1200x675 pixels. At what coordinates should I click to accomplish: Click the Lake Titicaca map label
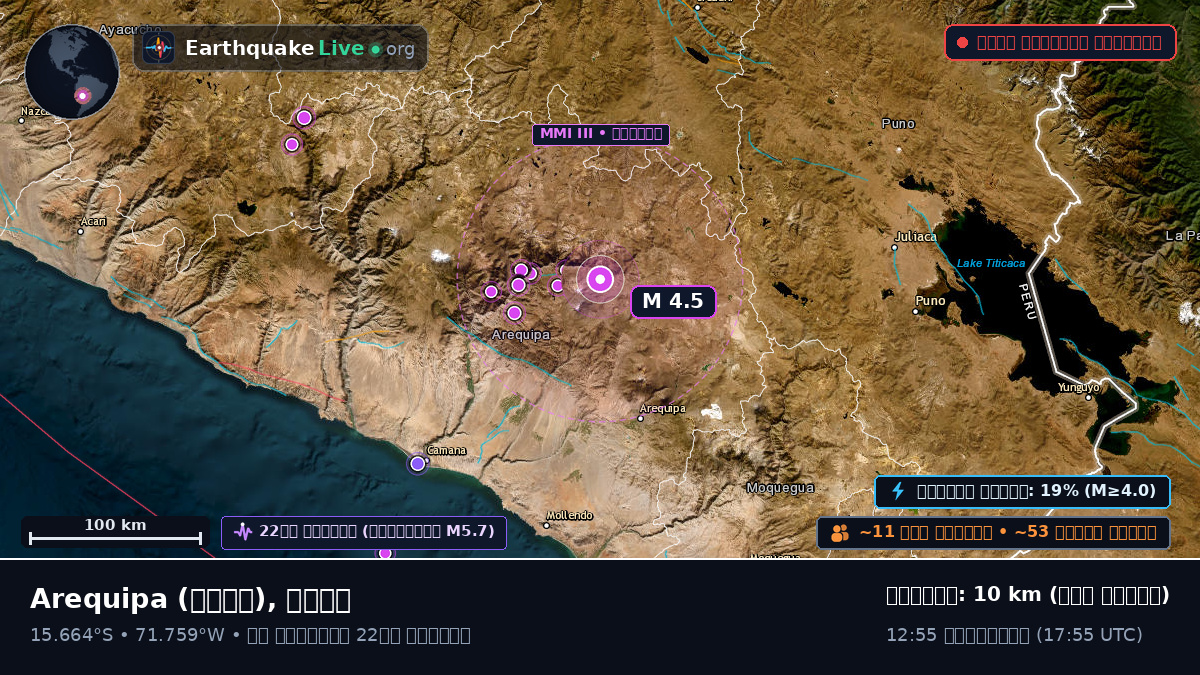point(991,263)
